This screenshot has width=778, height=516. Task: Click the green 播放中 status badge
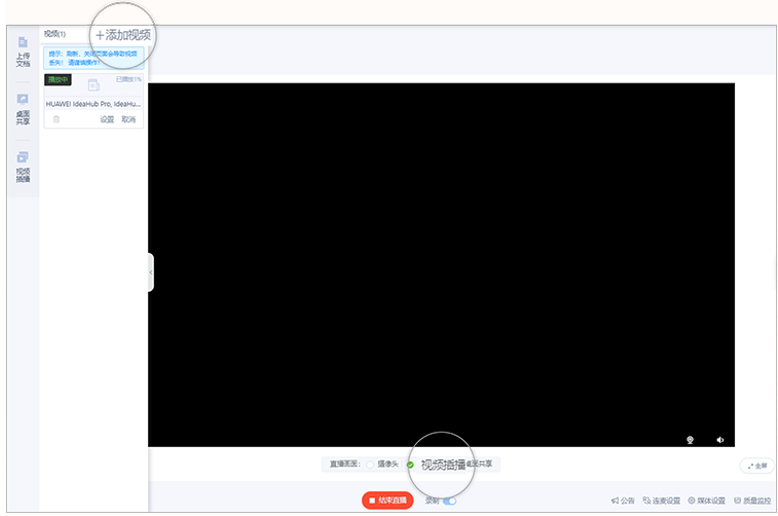point(58,79)
